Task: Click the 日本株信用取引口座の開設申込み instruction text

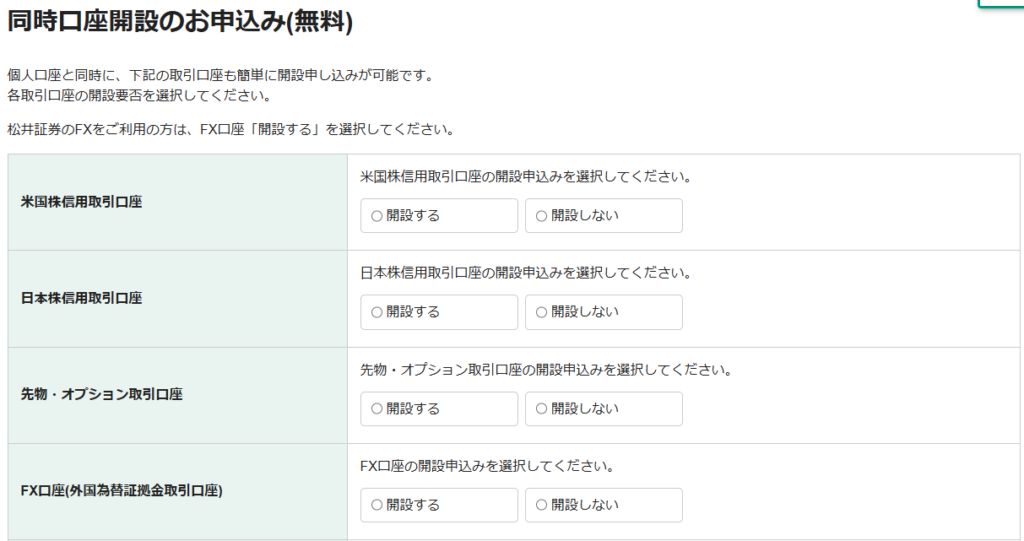Action: click(x=525, y=273)
